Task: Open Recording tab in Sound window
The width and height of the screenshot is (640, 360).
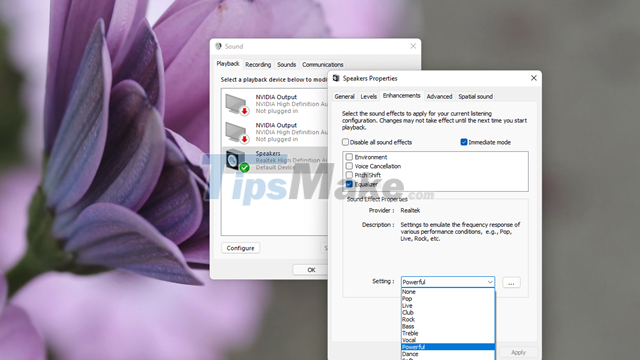Action: click(258, 64)
